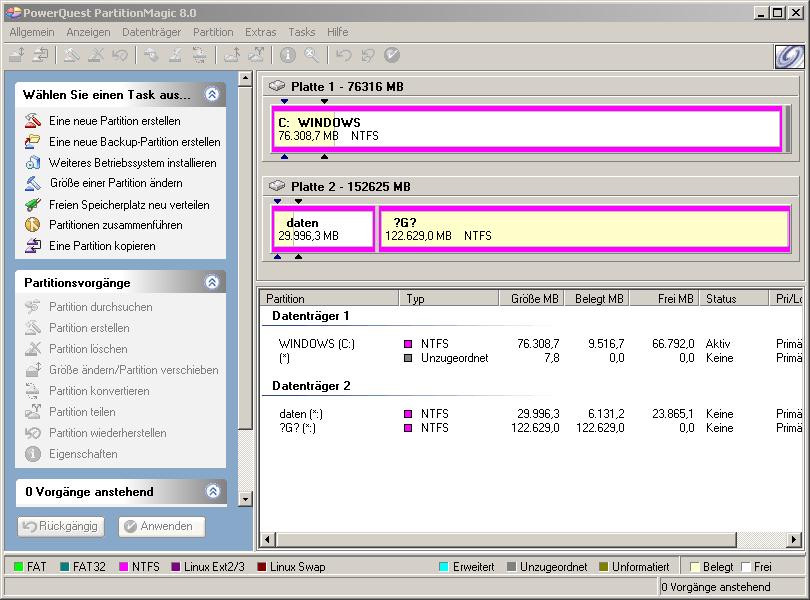Collapse the 'Wählen Sie einen Task aus' panel
The image size is (810, 600).
tap(212, 94)
